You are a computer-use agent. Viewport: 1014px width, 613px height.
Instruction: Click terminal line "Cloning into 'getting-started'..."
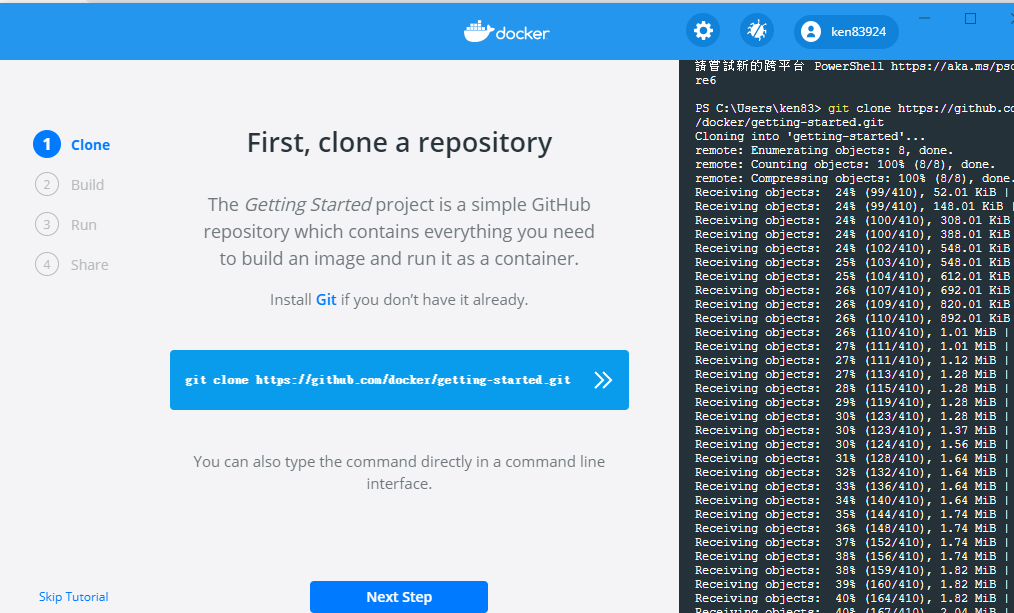[810, 136]
